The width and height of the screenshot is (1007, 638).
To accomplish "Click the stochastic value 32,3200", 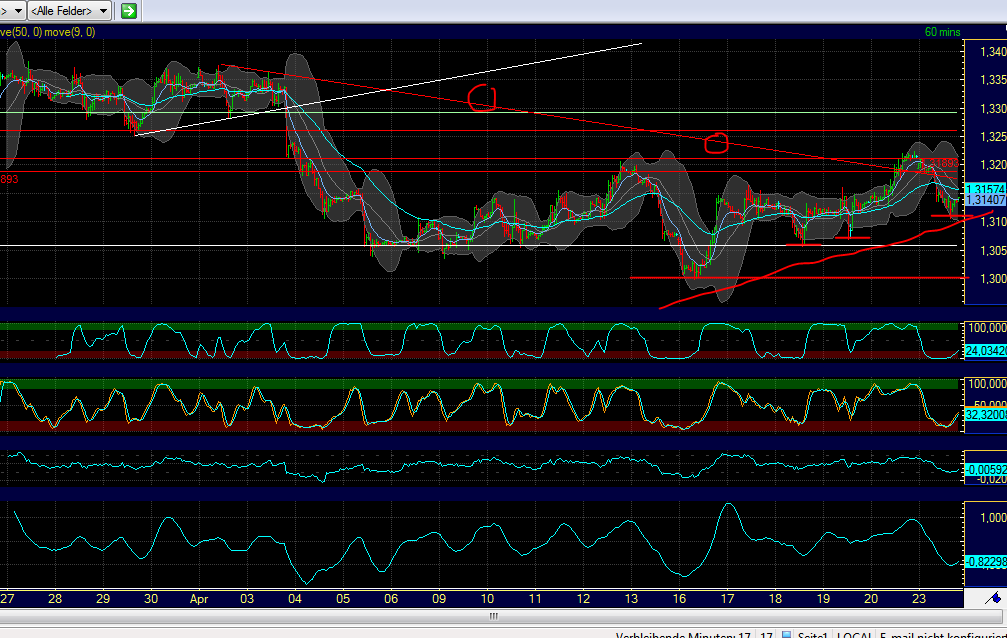I will pyautogui.click(x=985, y=415).
